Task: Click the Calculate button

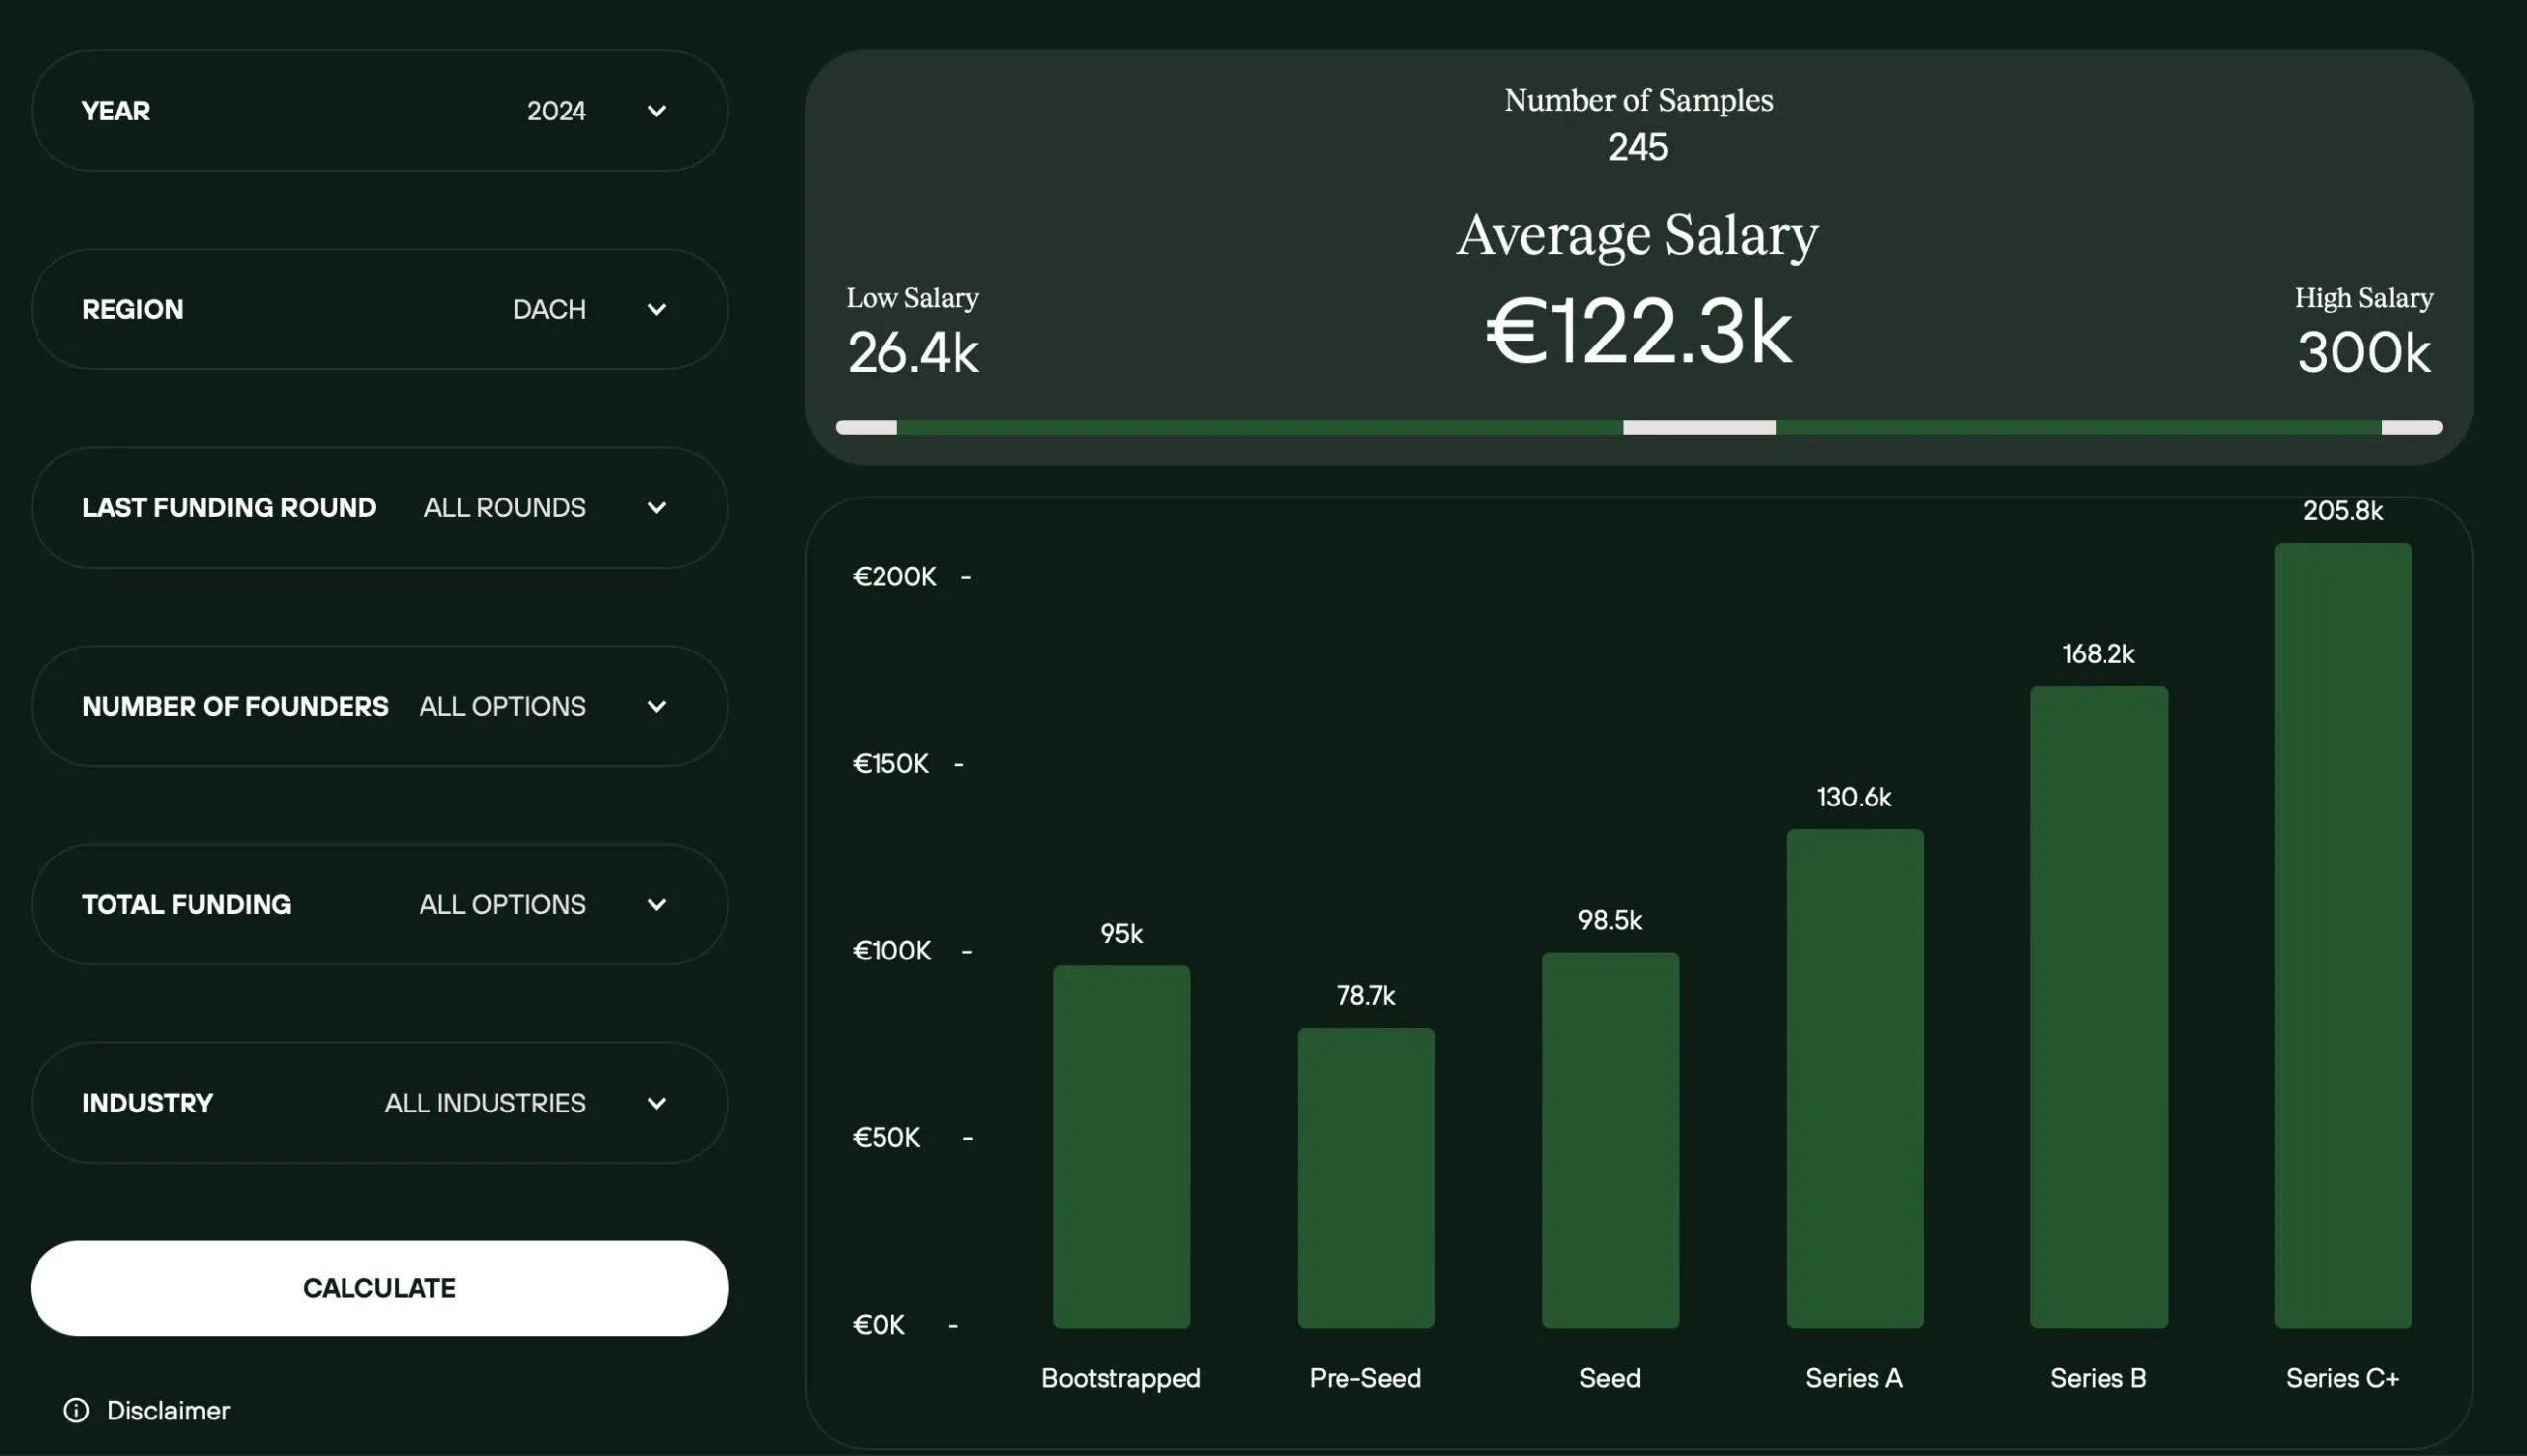Action: [x=378, y=1288]
